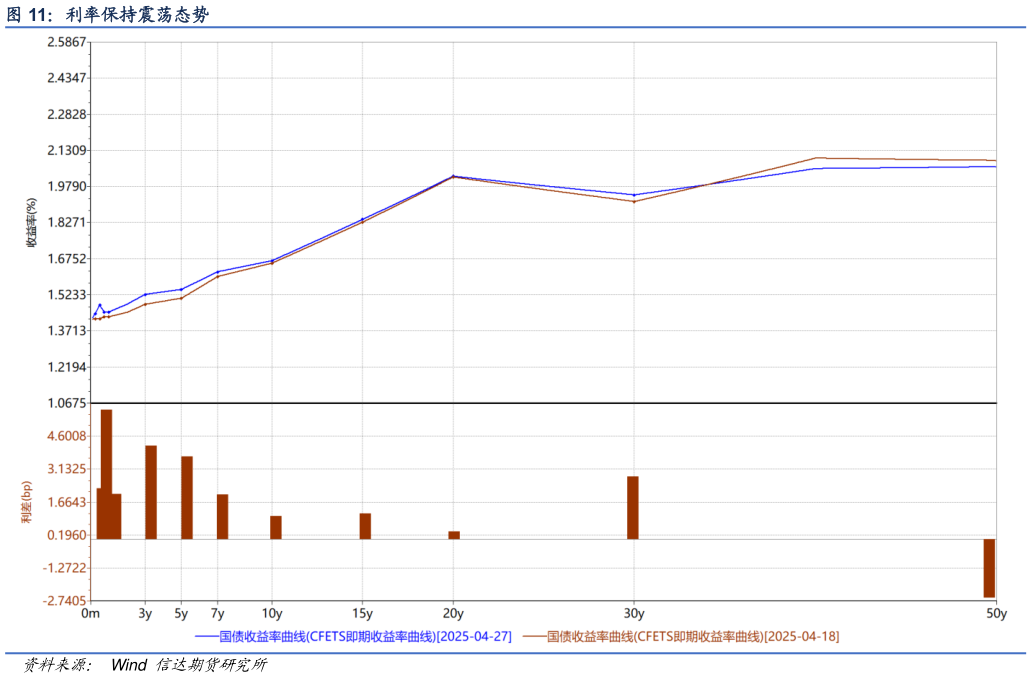The image size is (1032, 678).
Task: Click the negative spread bar at 50y
Action: pyautogui.click(x=989, y=568)
